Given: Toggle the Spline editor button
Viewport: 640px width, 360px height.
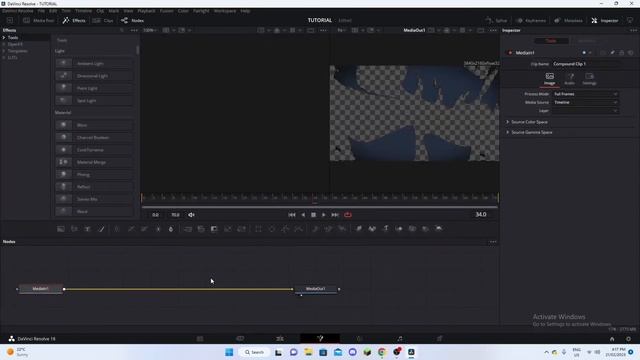Looking at the screenshot, I should click(x=496, y=20).
